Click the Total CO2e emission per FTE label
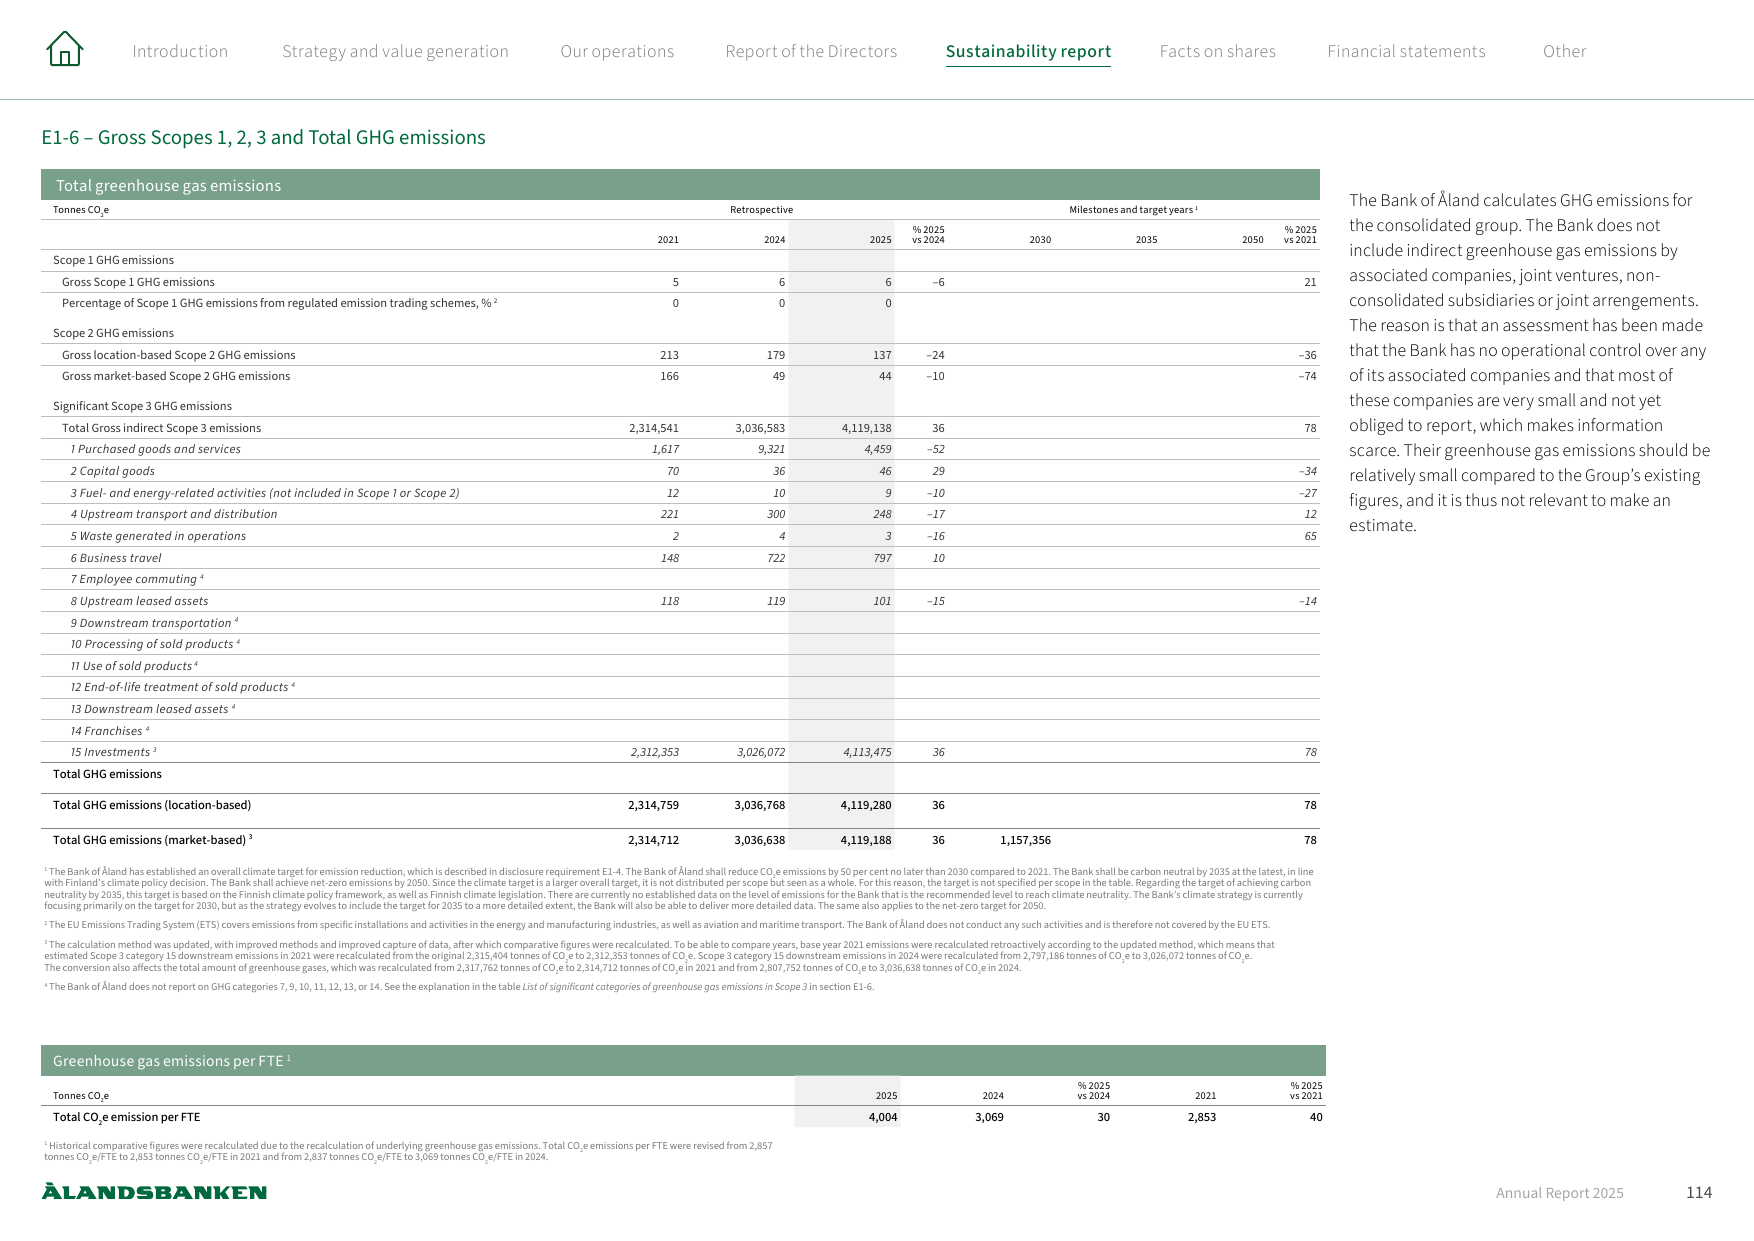The width and height of the screenshot is (1754, 1241). point(126,1118)
